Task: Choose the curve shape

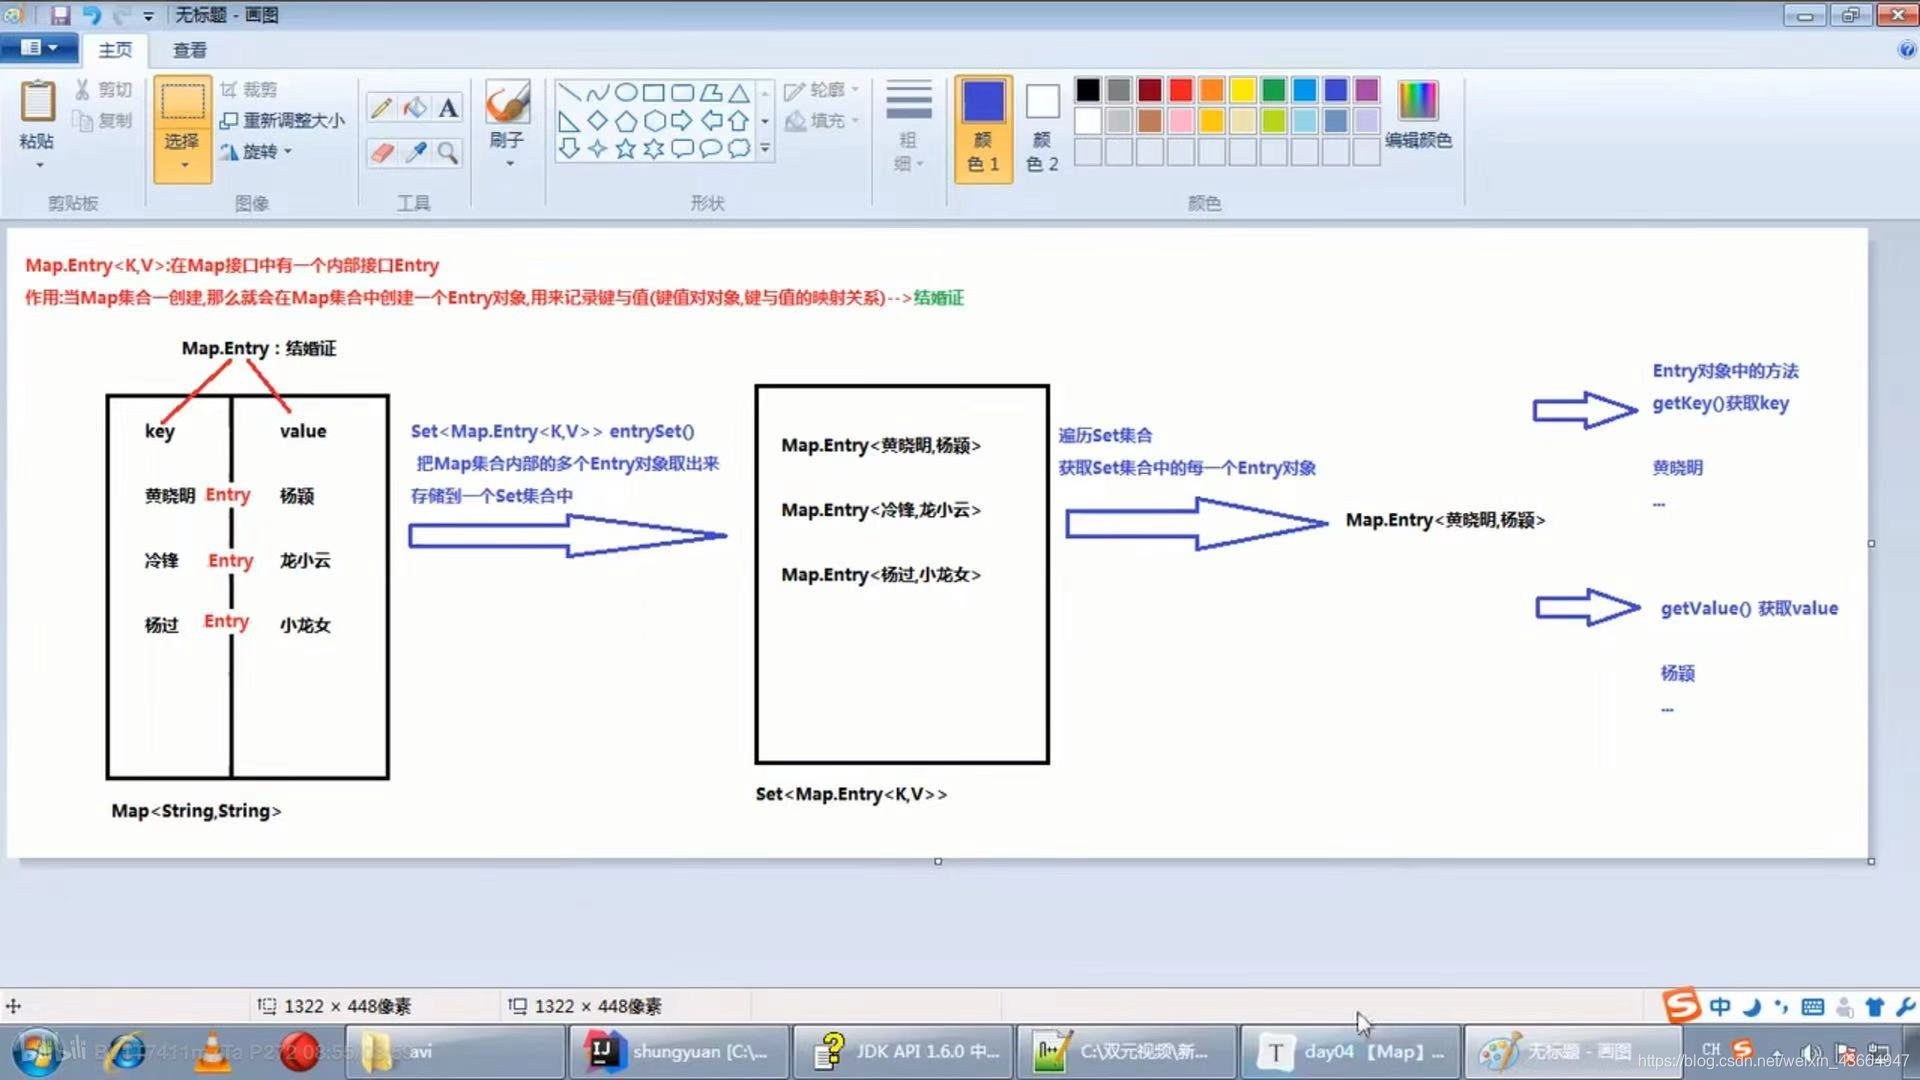Action: click(597, 93)
